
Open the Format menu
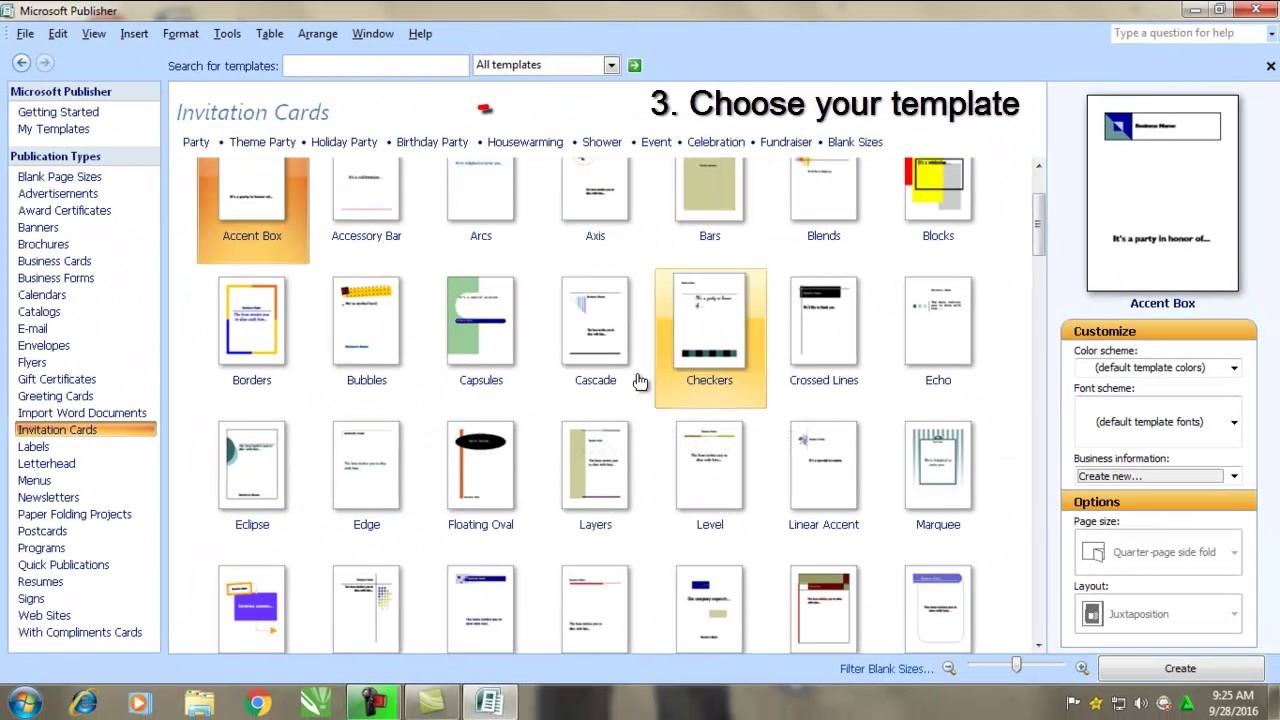pos(180,34)
